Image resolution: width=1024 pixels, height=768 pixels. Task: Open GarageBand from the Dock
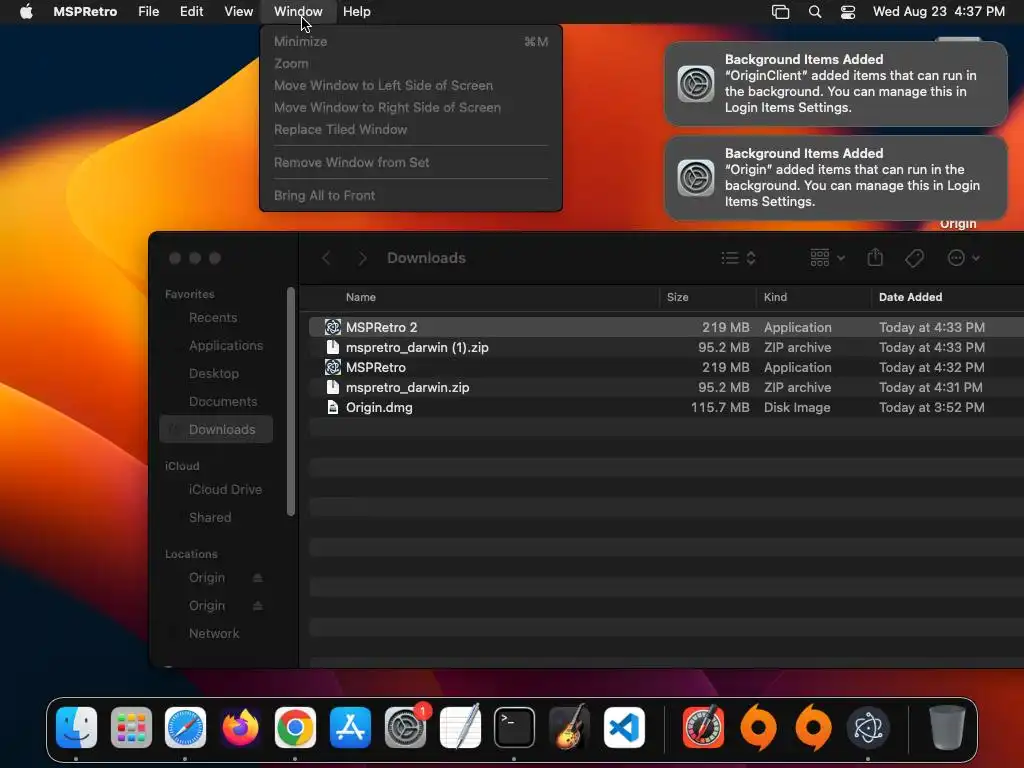point(569,728)
